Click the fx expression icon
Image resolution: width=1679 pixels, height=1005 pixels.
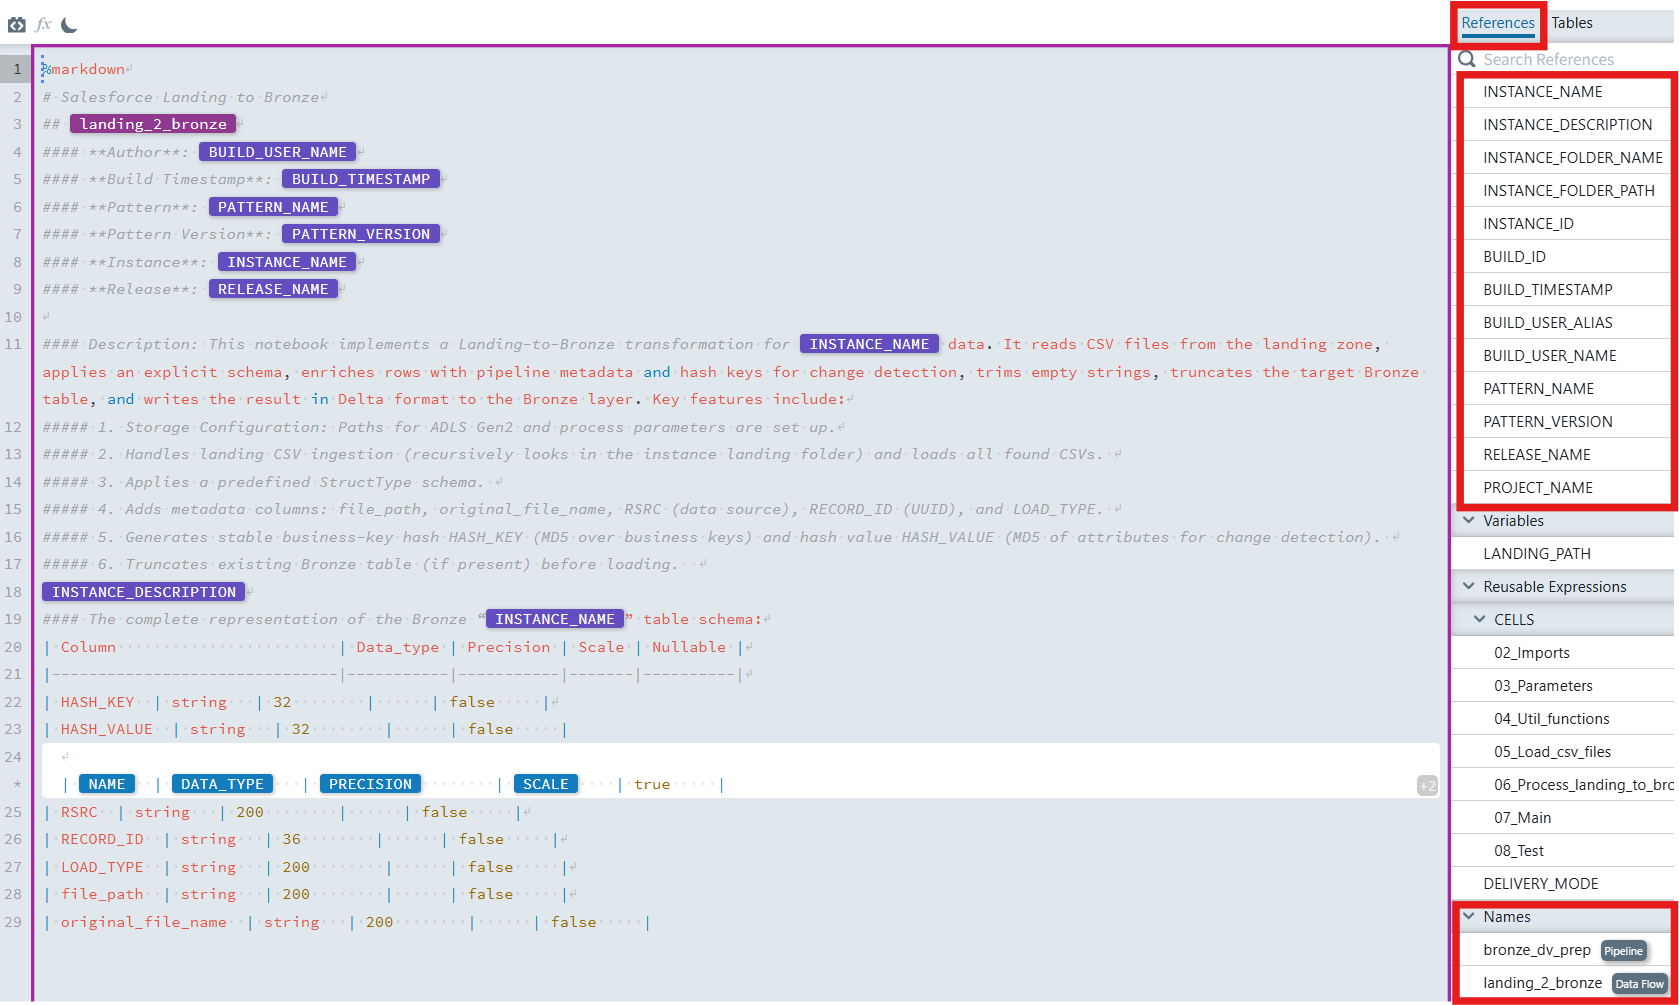click(43, 25)
